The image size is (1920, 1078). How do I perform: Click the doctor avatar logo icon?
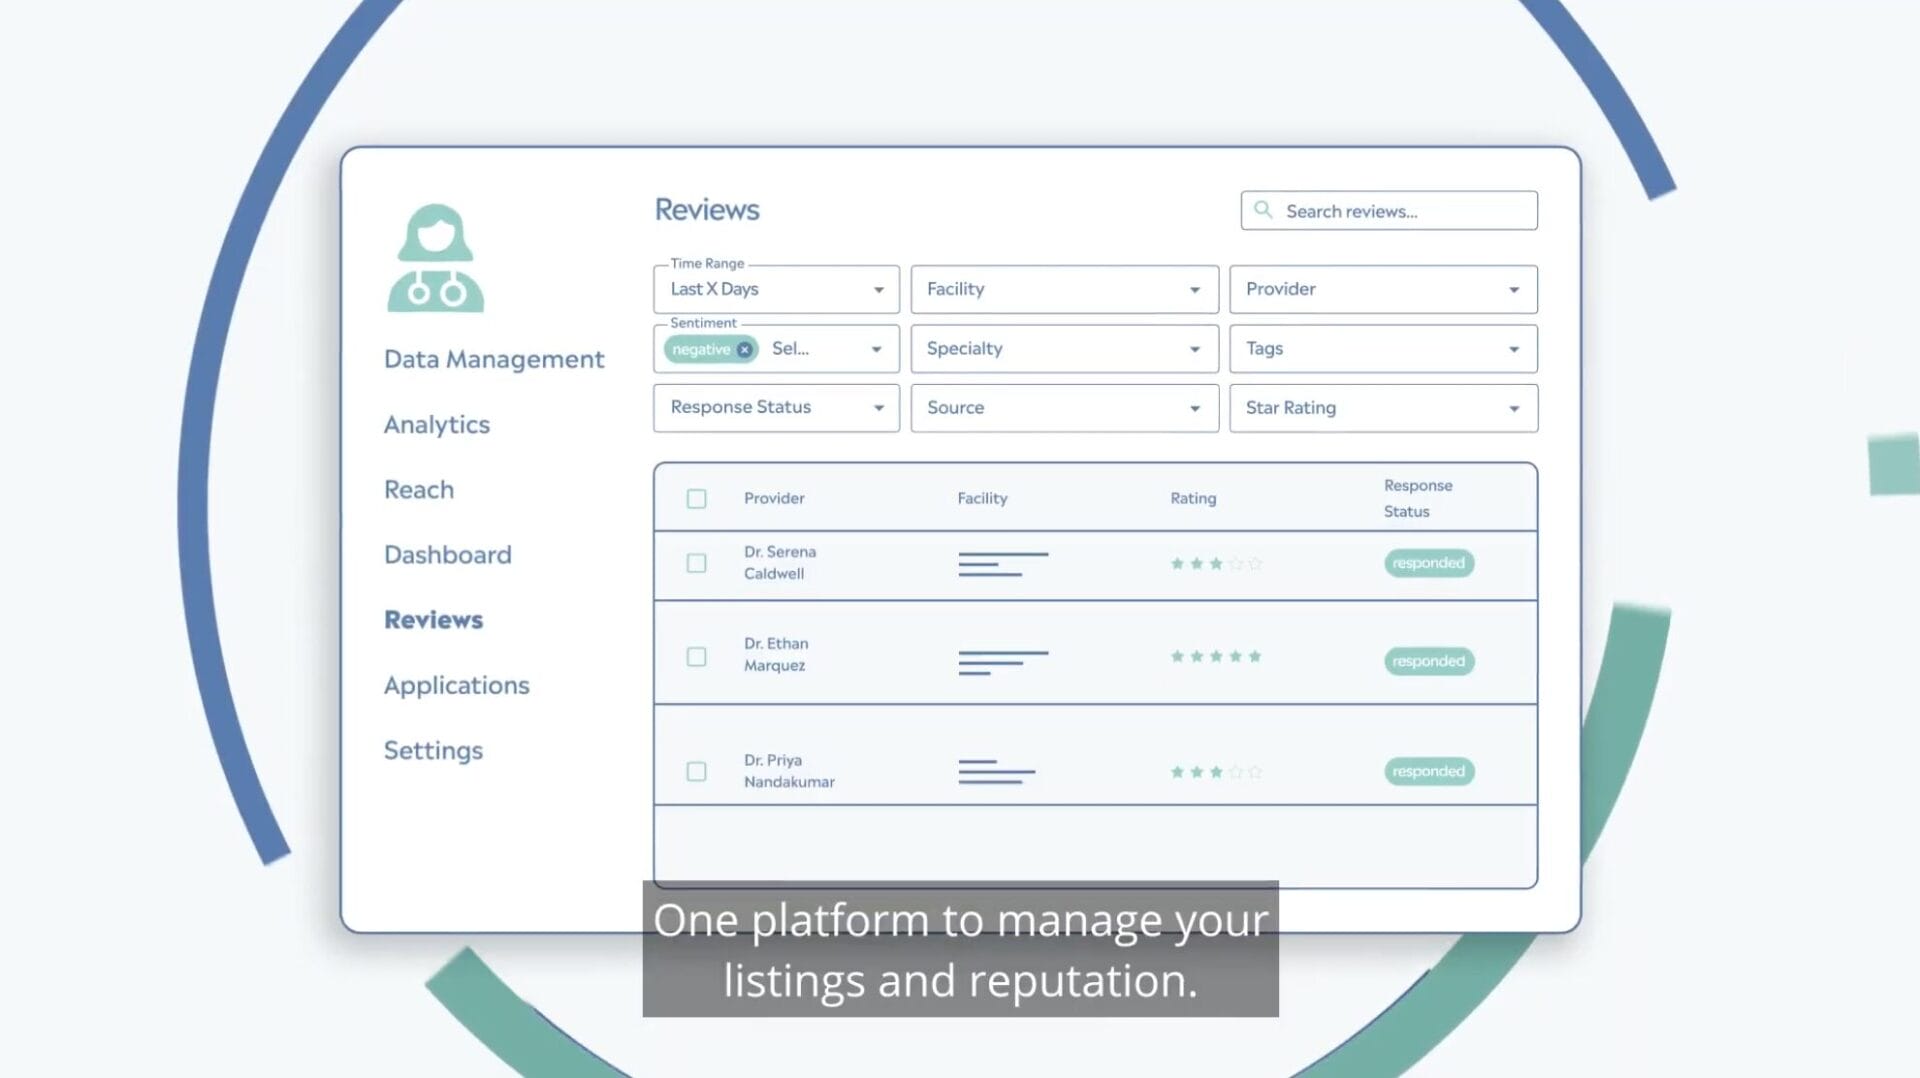[435, 258]
